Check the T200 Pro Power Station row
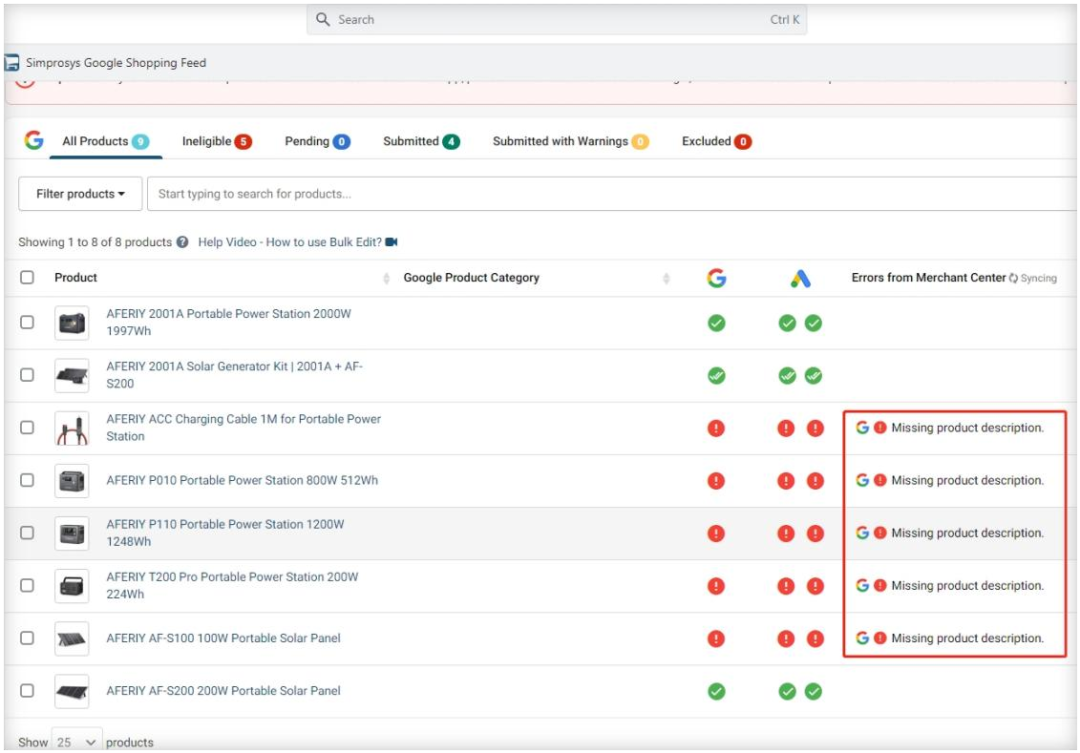The width and height of the screenshot is (1080, 753). pyautogui.click(x=27, y=585)
